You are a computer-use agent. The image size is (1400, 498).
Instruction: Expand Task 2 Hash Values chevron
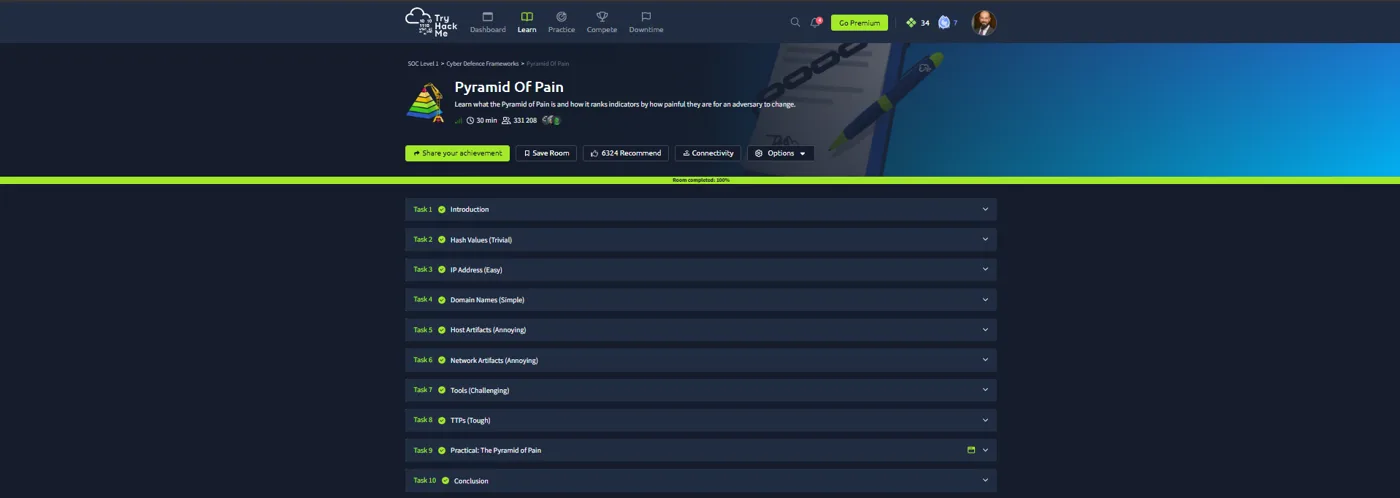pyautogui.click(x=985, y=239)
